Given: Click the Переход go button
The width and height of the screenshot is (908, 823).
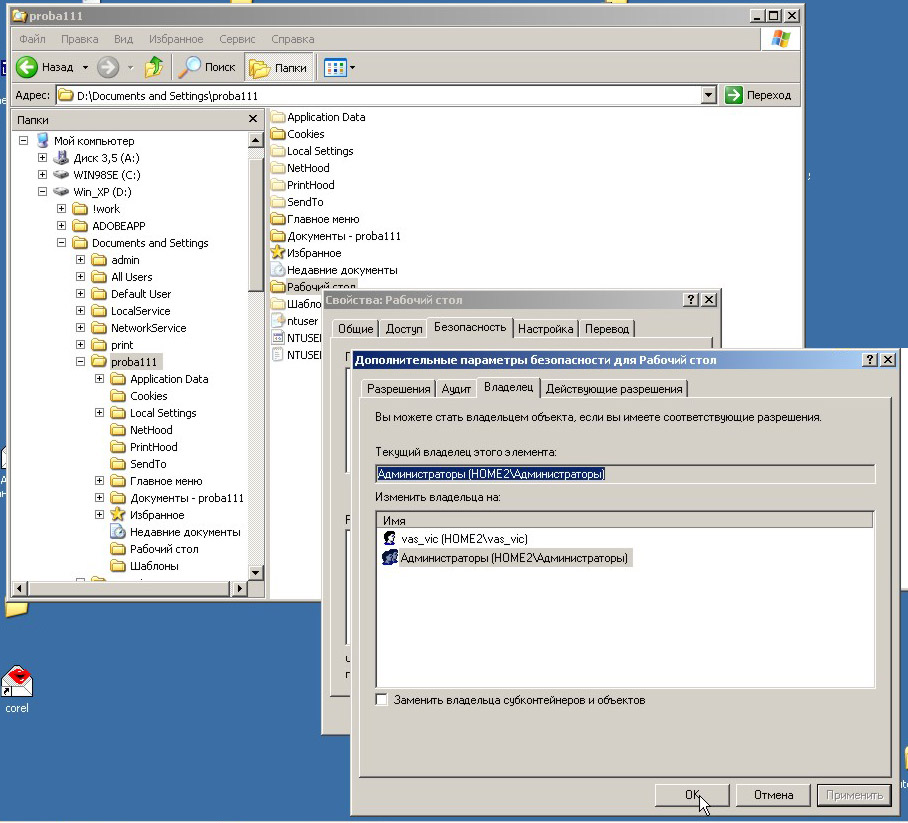Looking at the screenshot, I should (x=759, y=95).
